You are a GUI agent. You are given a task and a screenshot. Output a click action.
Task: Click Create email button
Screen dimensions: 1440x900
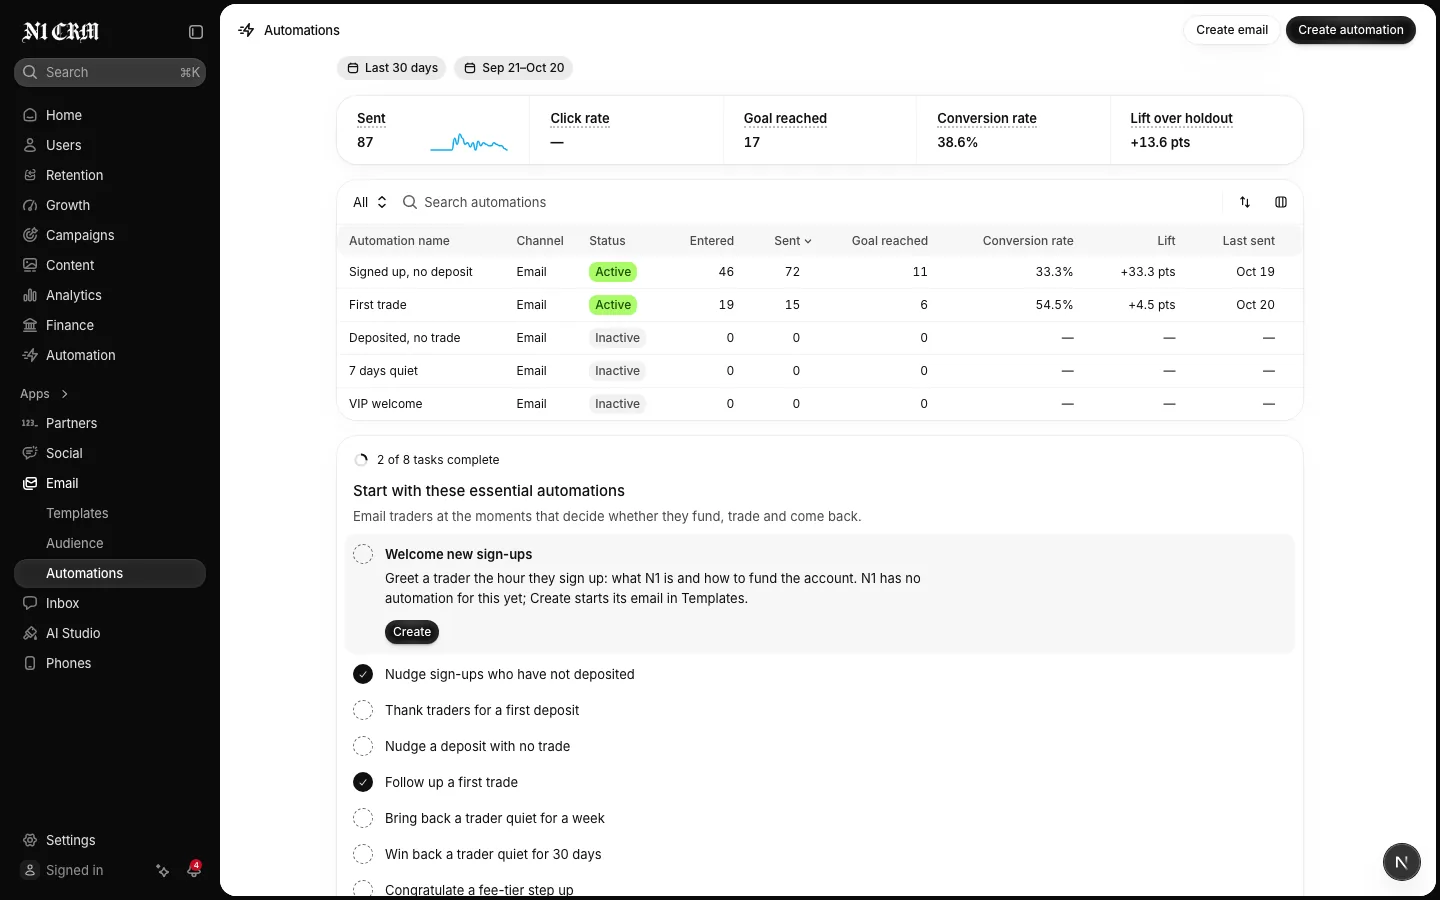tap(1232, 30)
